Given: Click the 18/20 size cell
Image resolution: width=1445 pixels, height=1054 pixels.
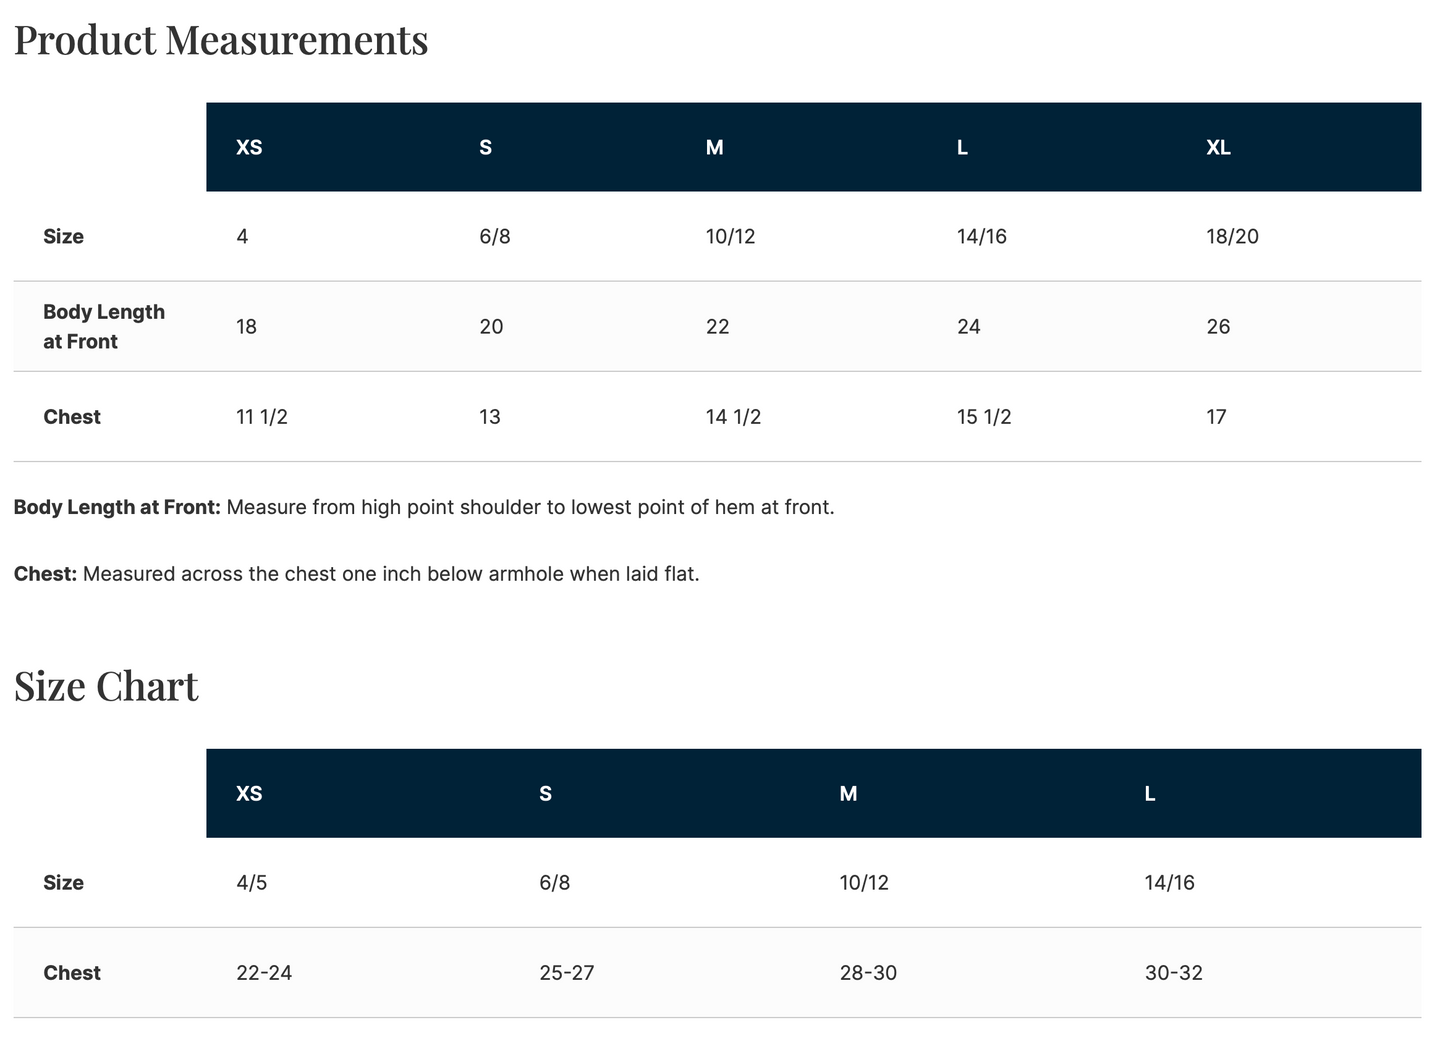Looking at the screenshot, I should 1232,237.
